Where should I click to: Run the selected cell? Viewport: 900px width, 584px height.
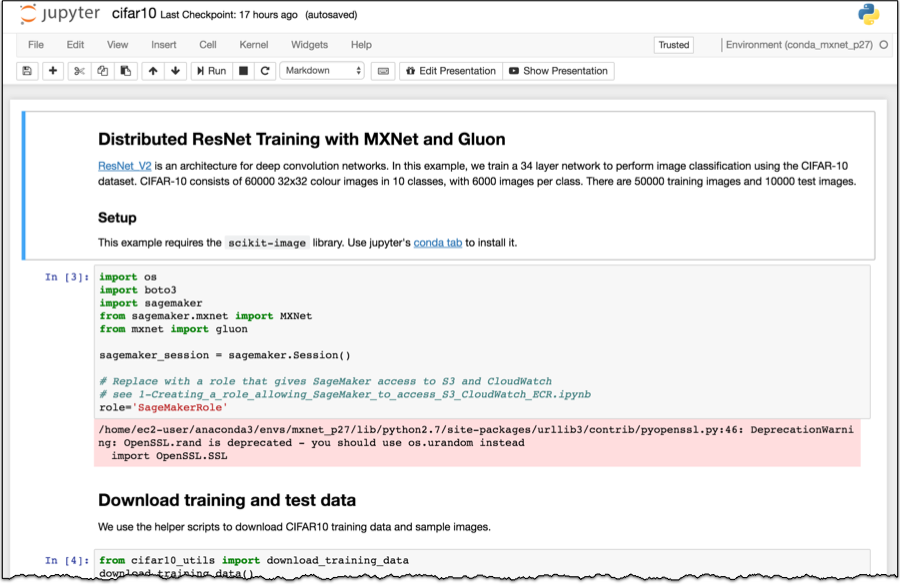pyautogui.click(x=211, y=71)
